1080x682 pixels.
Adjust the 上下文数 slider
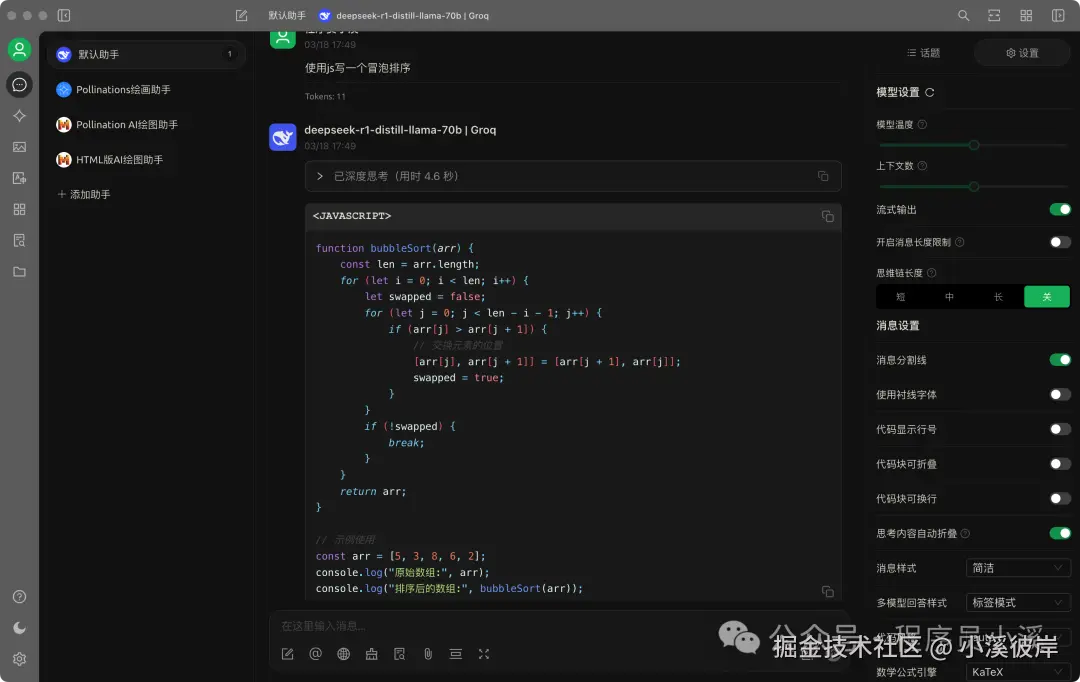(x=973, y=187)
